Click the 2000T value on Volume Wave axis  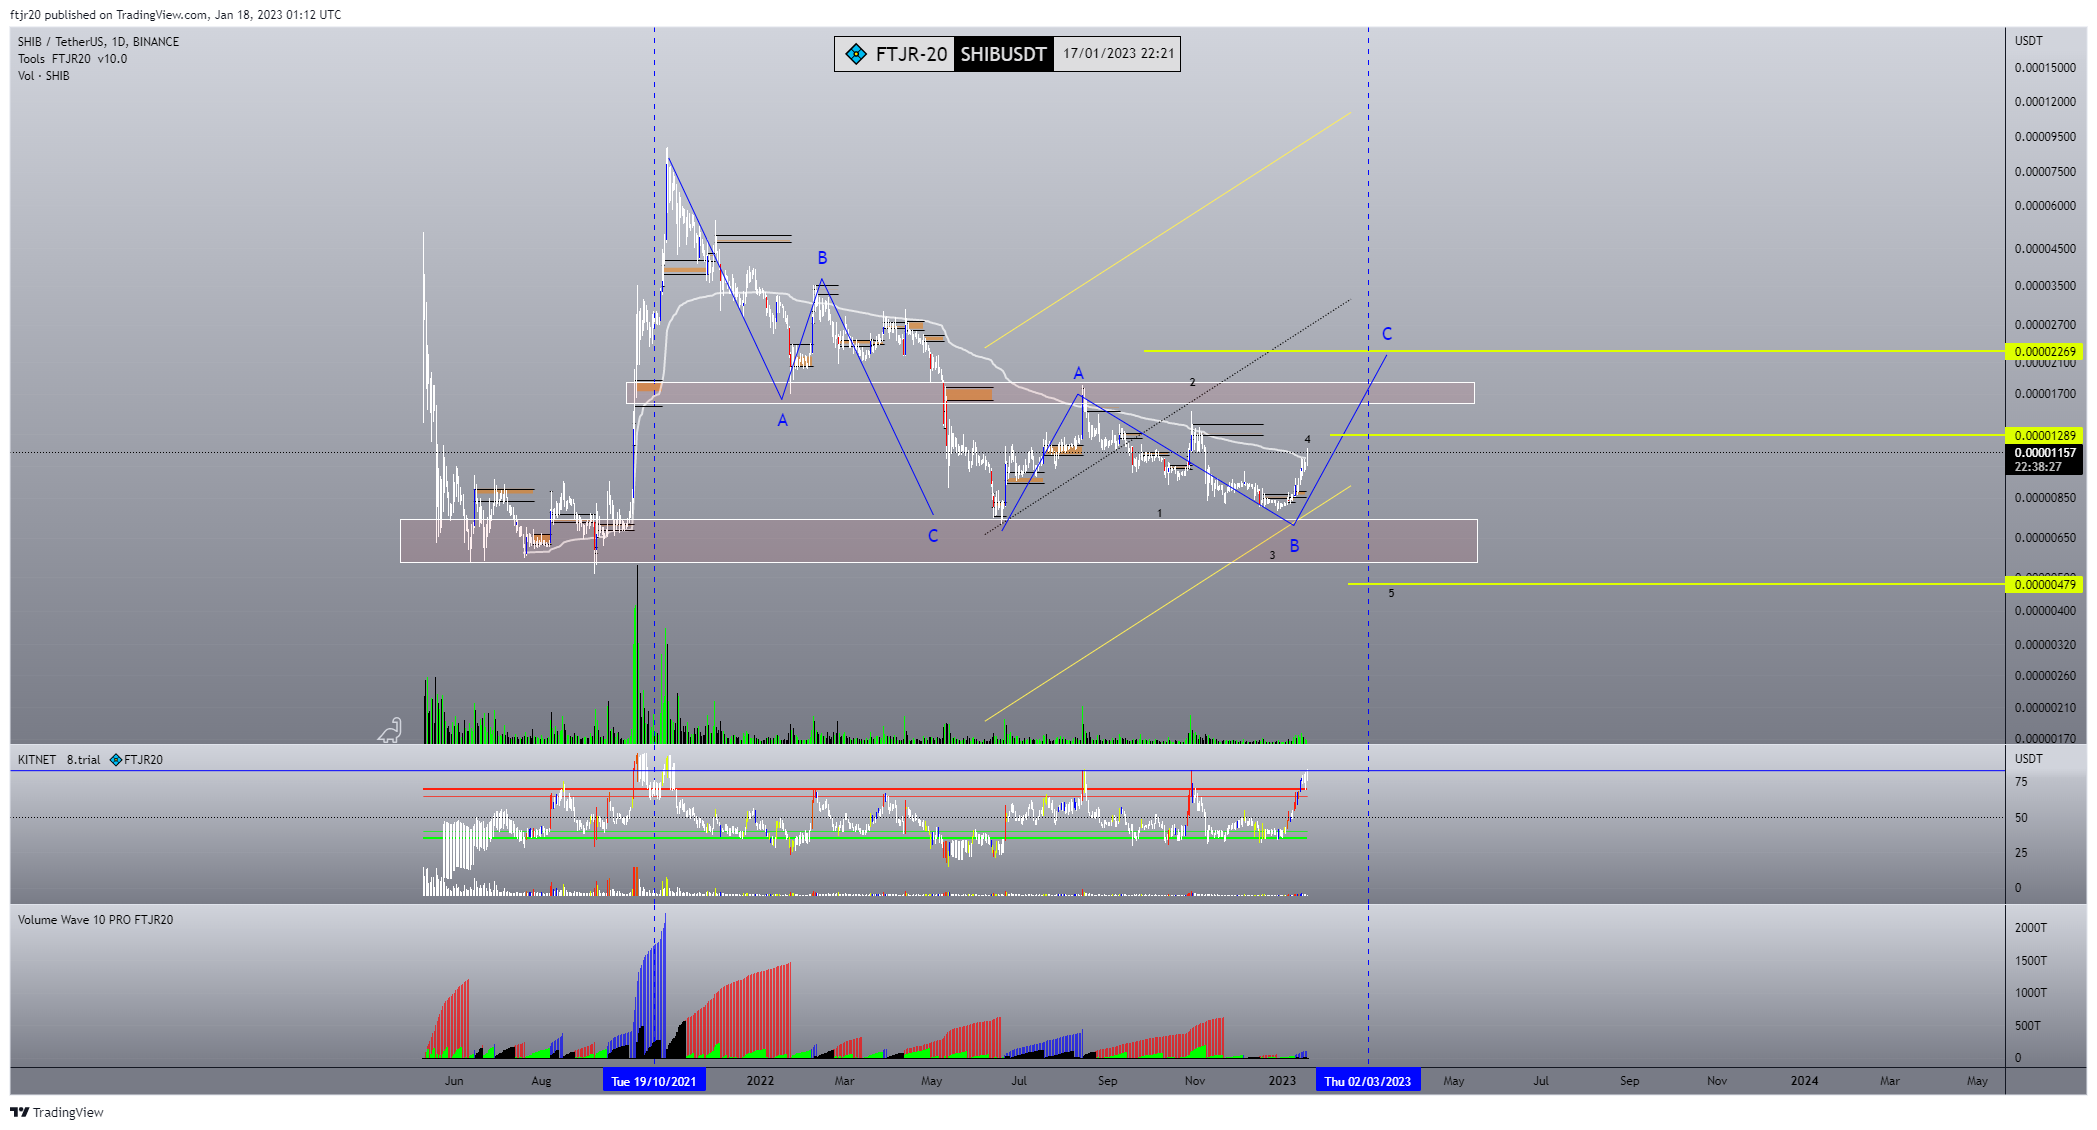pos(2031,928)
